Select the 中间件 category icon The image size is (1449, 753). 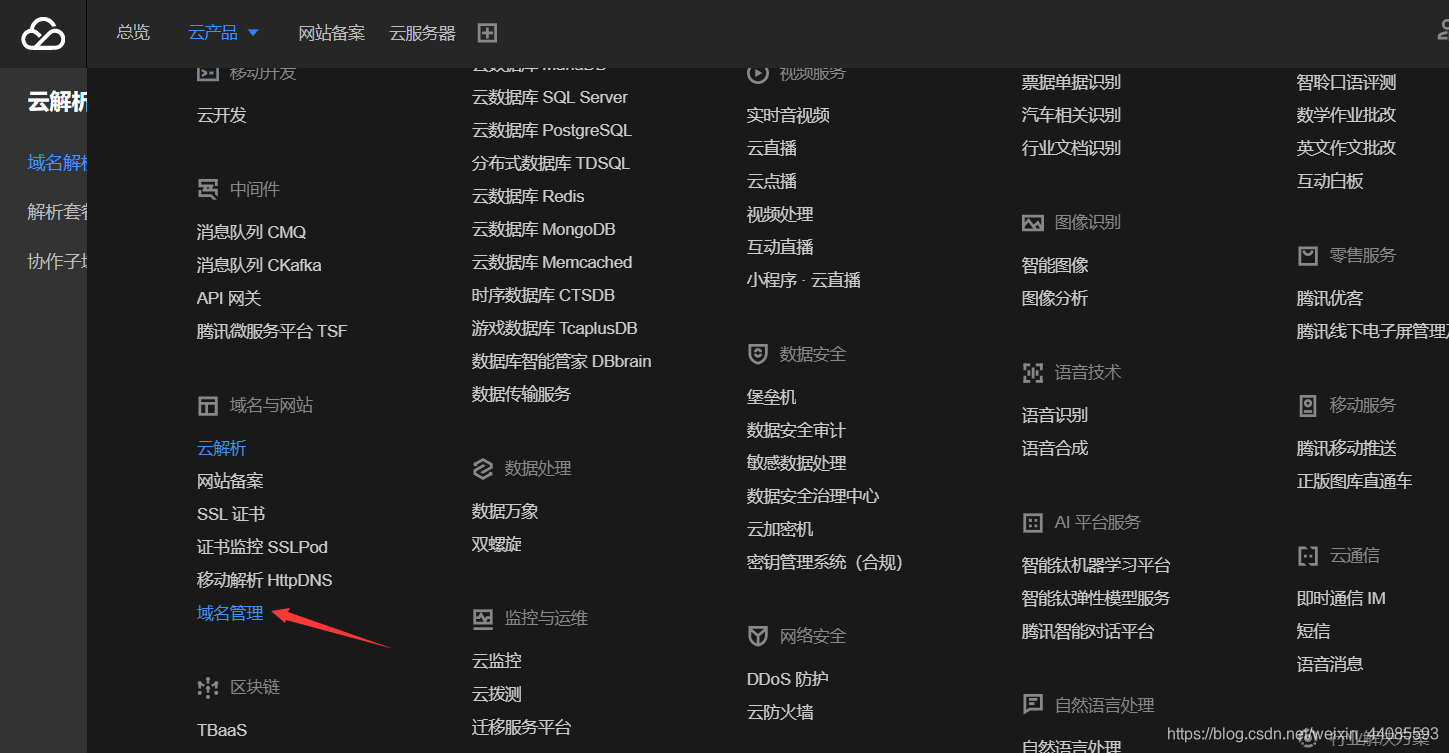[208, 188]
